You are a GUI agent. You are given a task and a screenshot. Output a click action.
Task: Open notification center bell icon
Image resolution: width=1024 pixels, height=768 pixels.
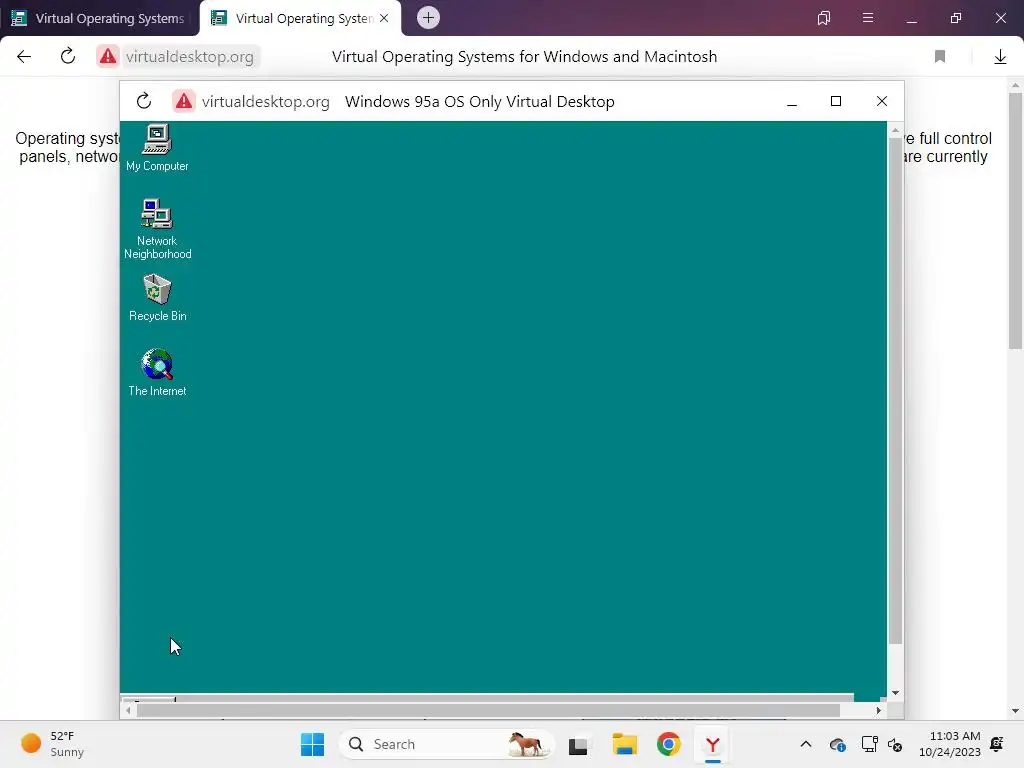pyautogui.click(x=997, y=744)
